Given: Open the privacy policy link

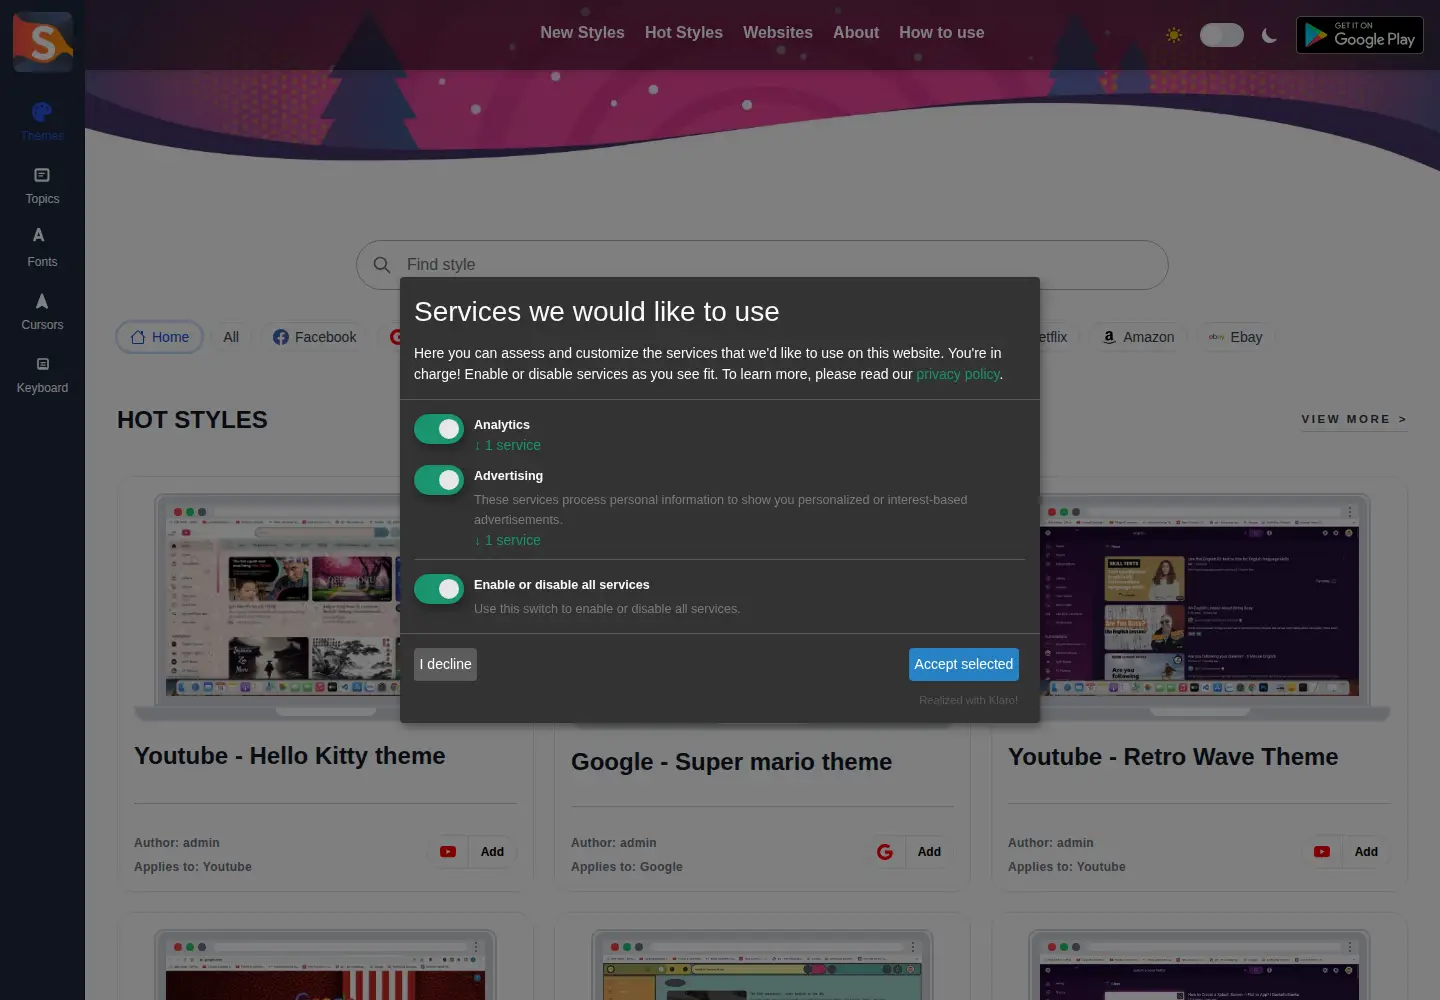Looking at the screenshot, I should pos(958,374).
